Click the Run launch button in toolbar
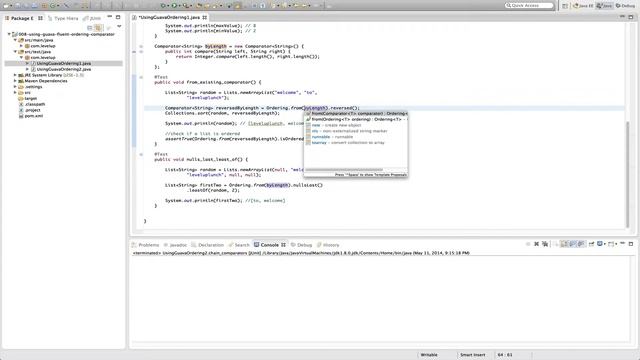640x360 pixels. [x=174, y=6]
